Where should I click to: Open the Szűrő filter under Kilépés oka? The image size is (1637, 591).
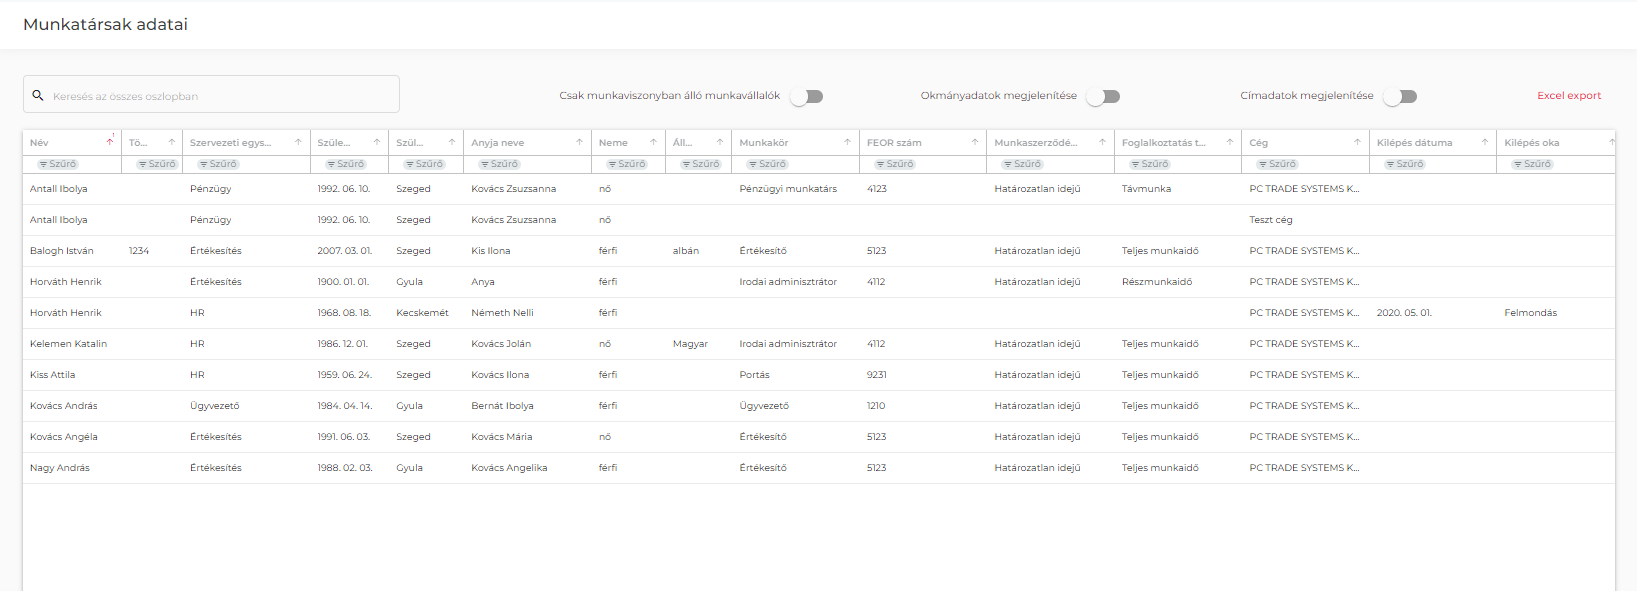click(x=1532, y=164)
